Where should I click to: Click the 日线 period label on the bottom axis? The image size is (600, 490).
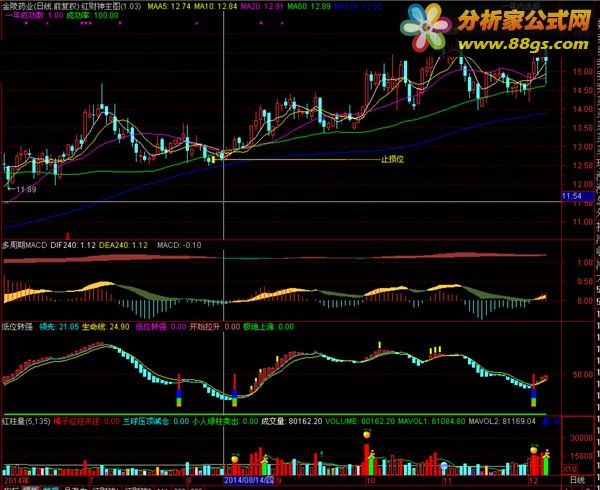coord(577,480)
